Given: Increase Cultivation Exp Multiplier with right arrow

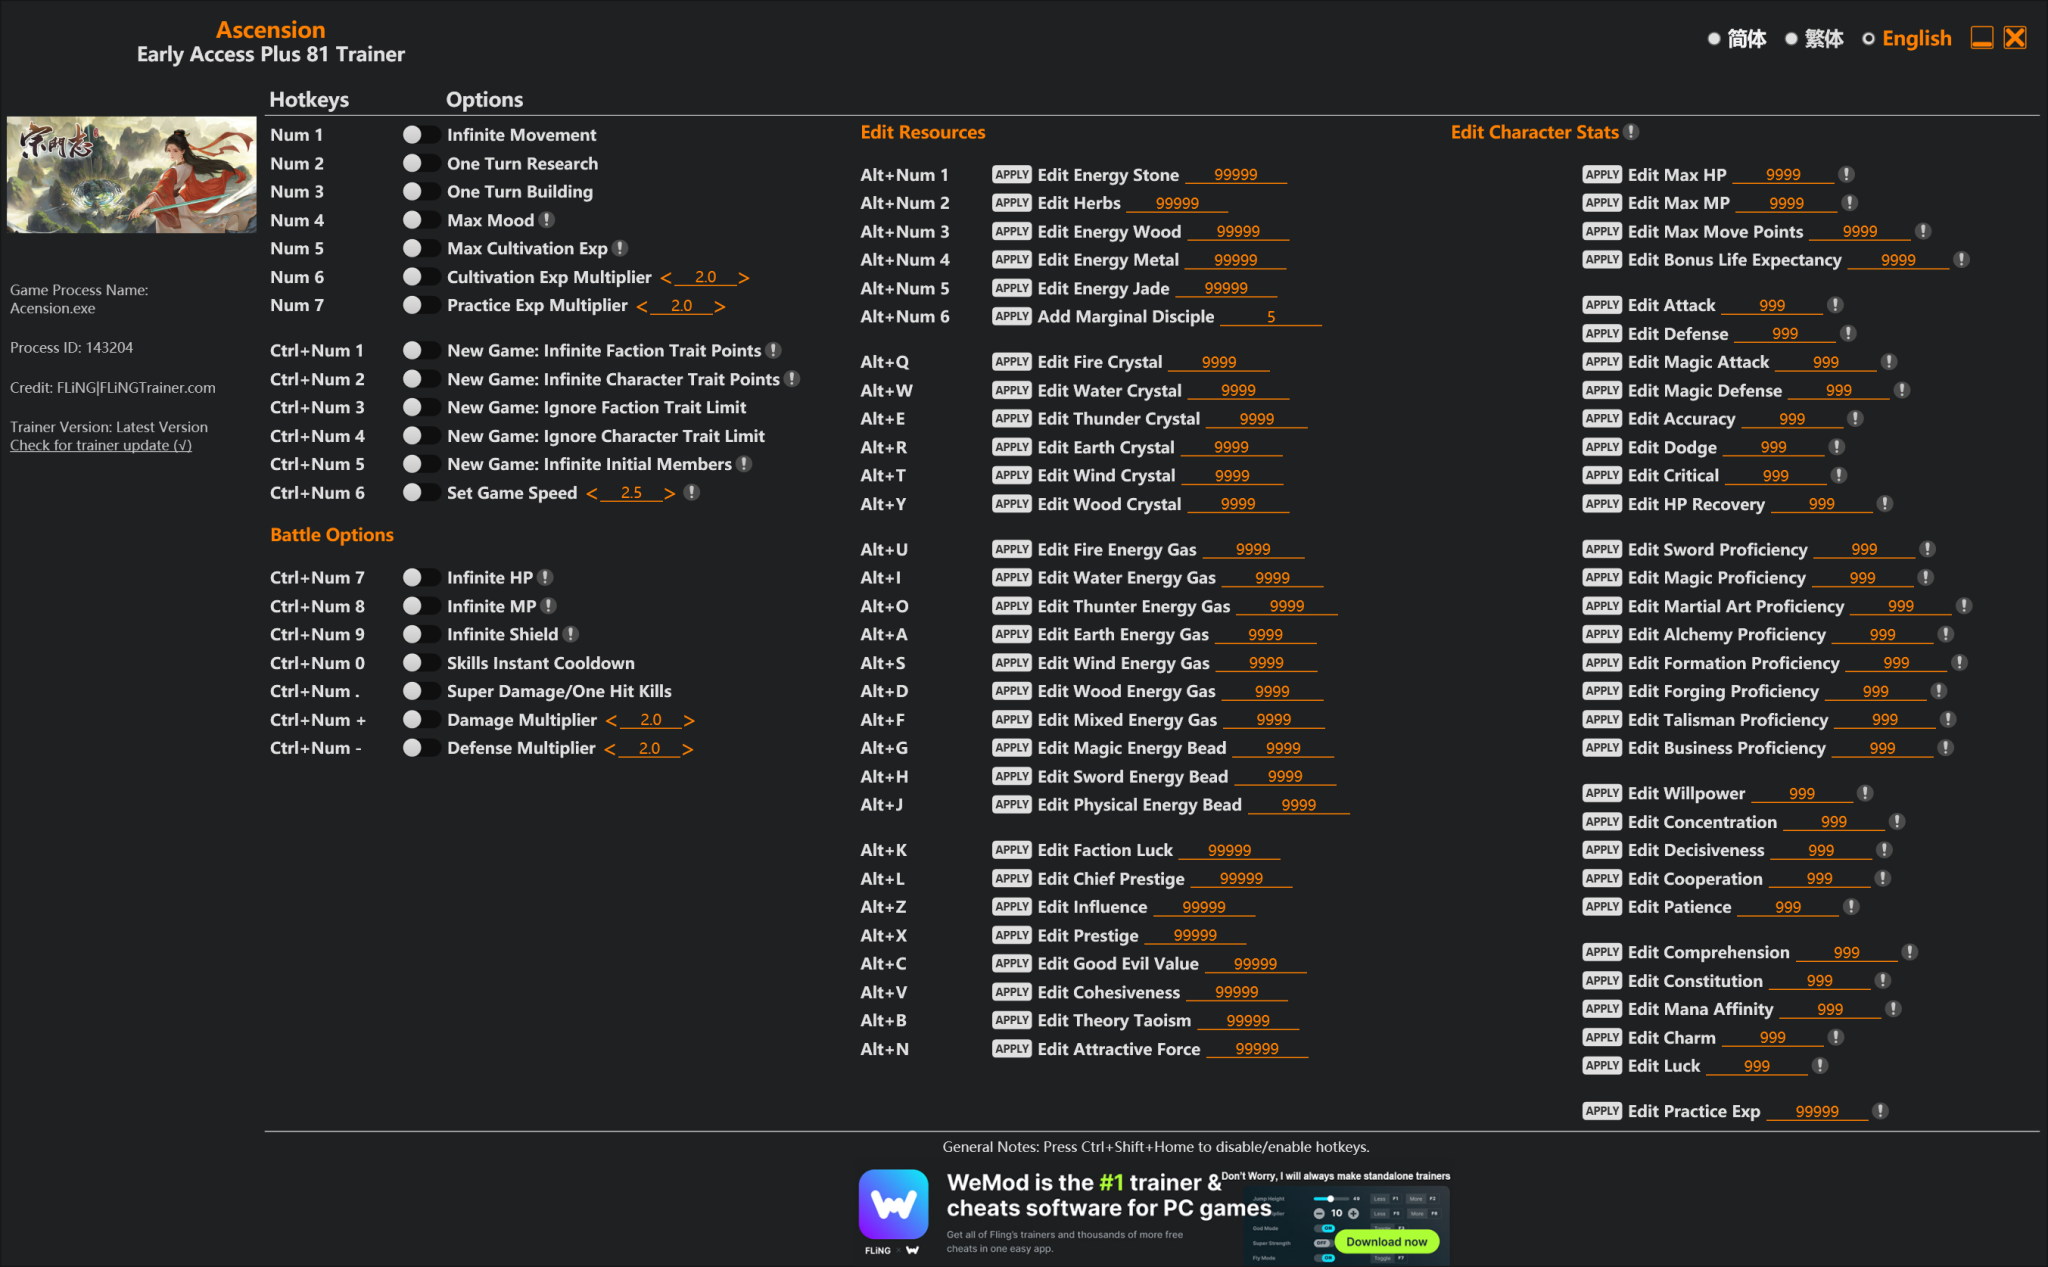Looking at the screenshot, I should [744, 278].
